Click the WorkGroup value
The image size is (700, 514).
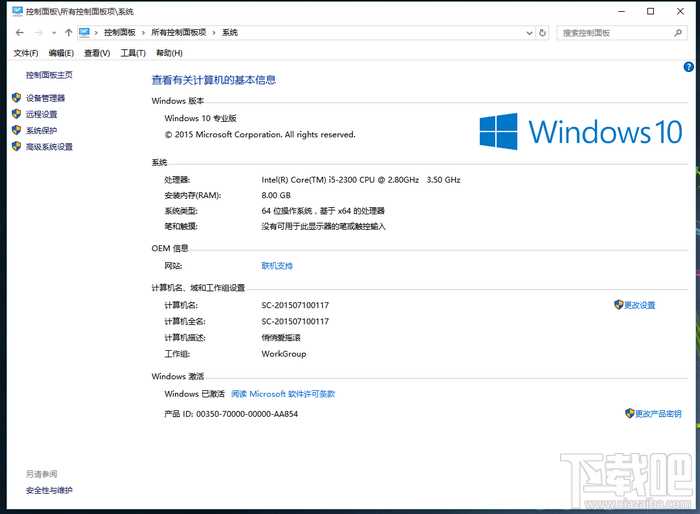pos(284,354)
